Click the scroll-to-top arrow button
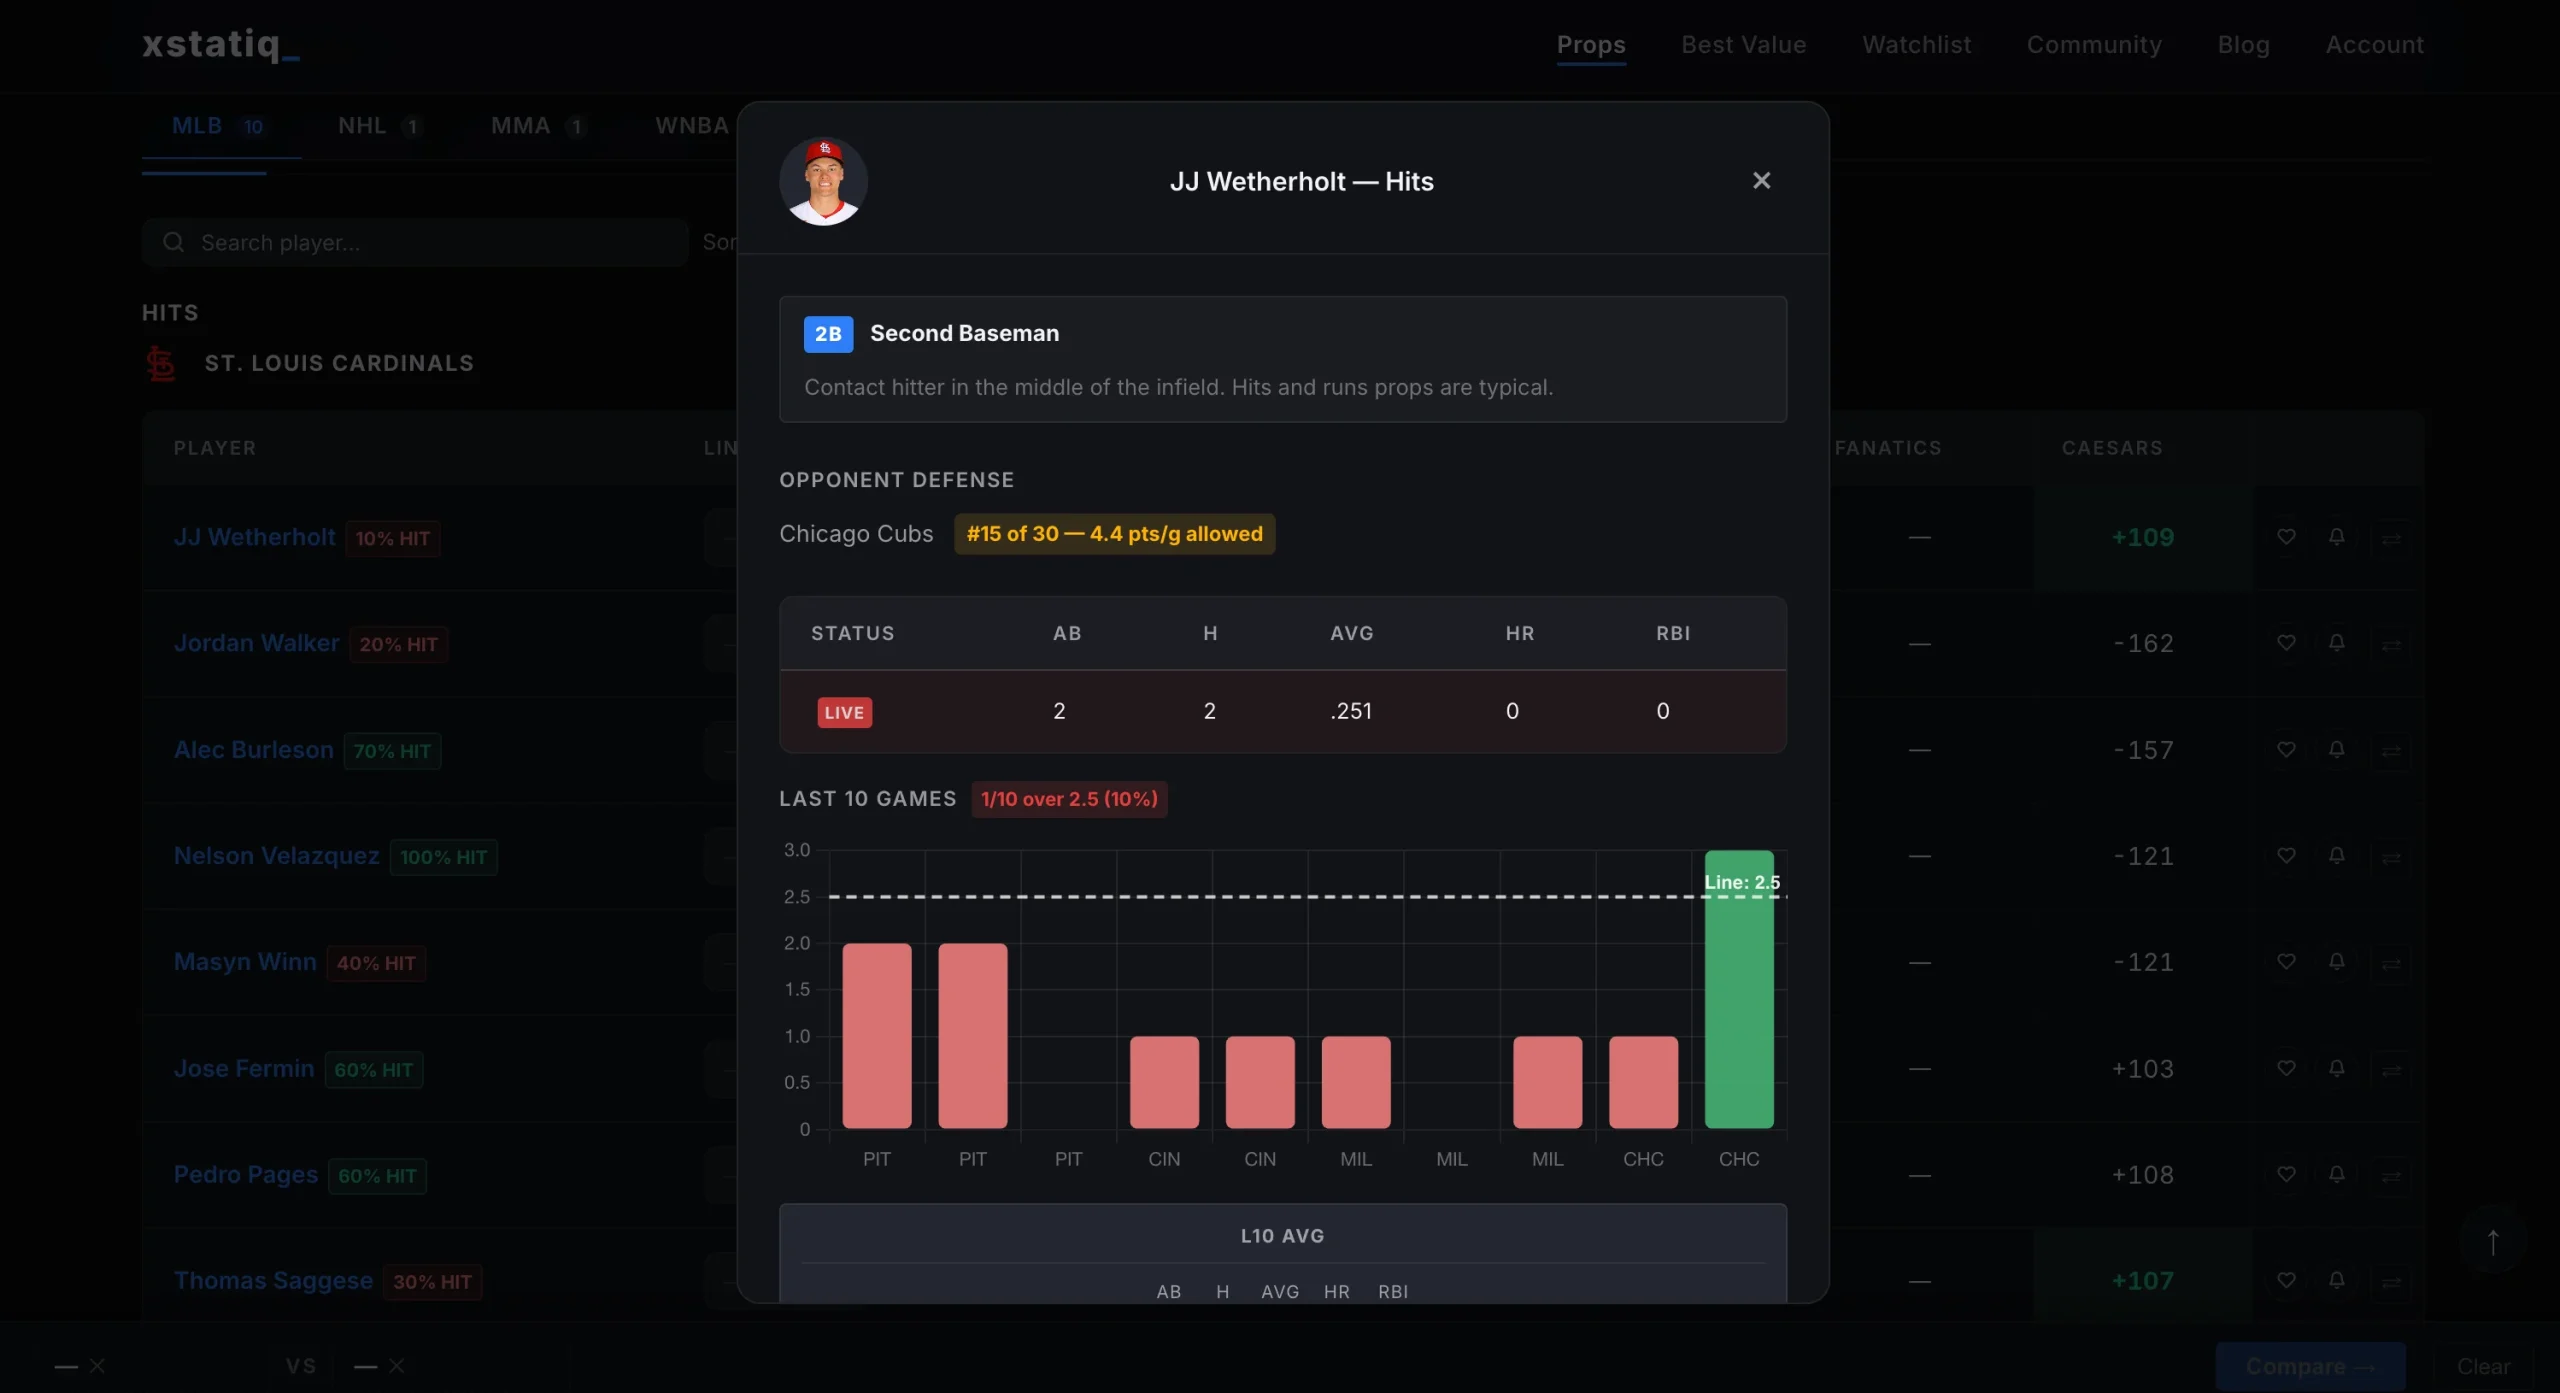The width and height of the screenshot is (2560, 1393). point(2493,1243)
